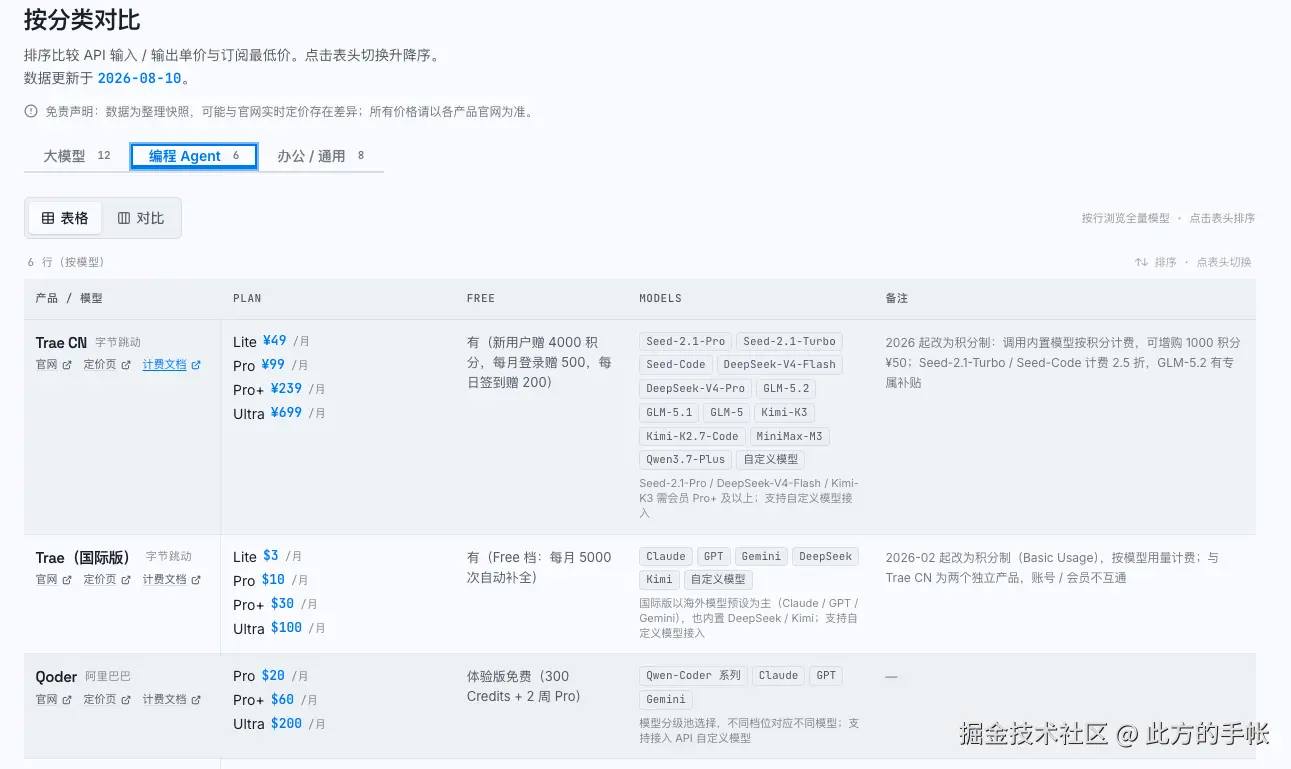Screen dimensions: 1291x769
Task: Open the 办公 / 通用 tab
Action: tap(320, 156)
